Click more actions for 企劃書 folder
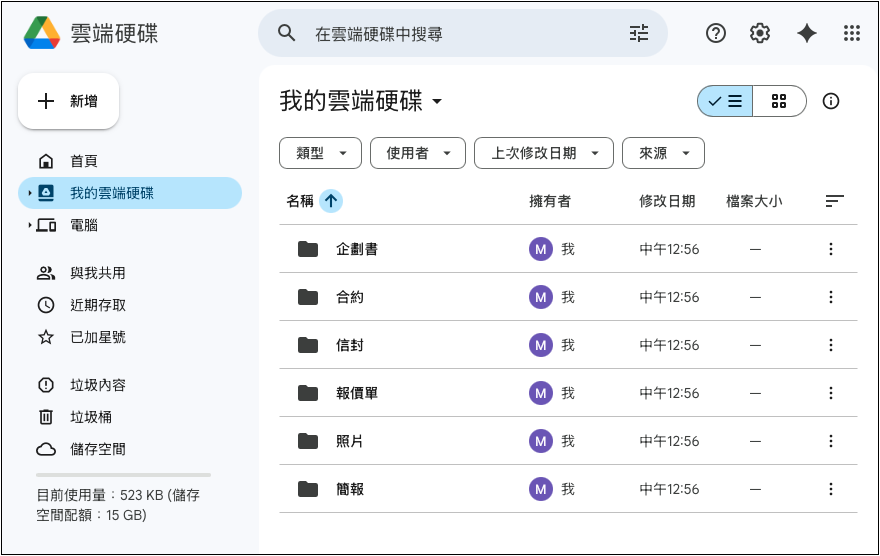Viewport: 880px width, 556px height. click(x=830, y=249)
